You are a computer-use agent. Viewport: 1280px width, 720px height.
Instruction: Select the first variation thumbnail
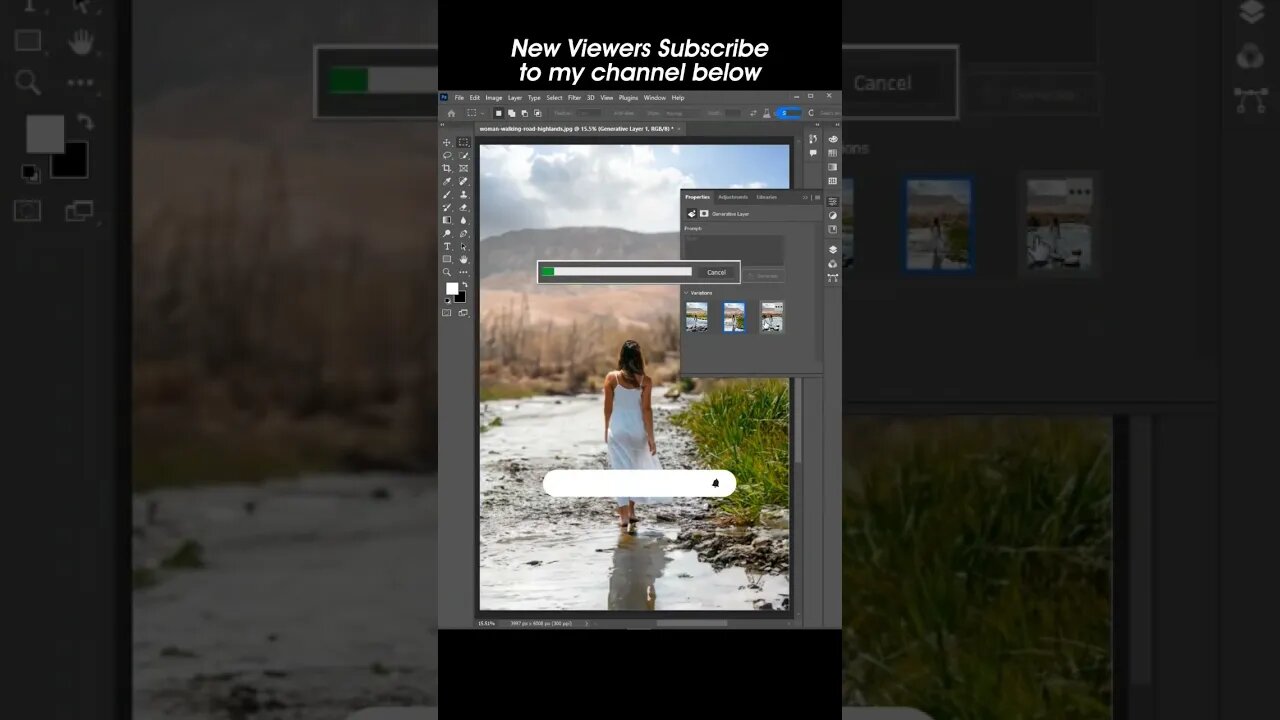[697, 317]
